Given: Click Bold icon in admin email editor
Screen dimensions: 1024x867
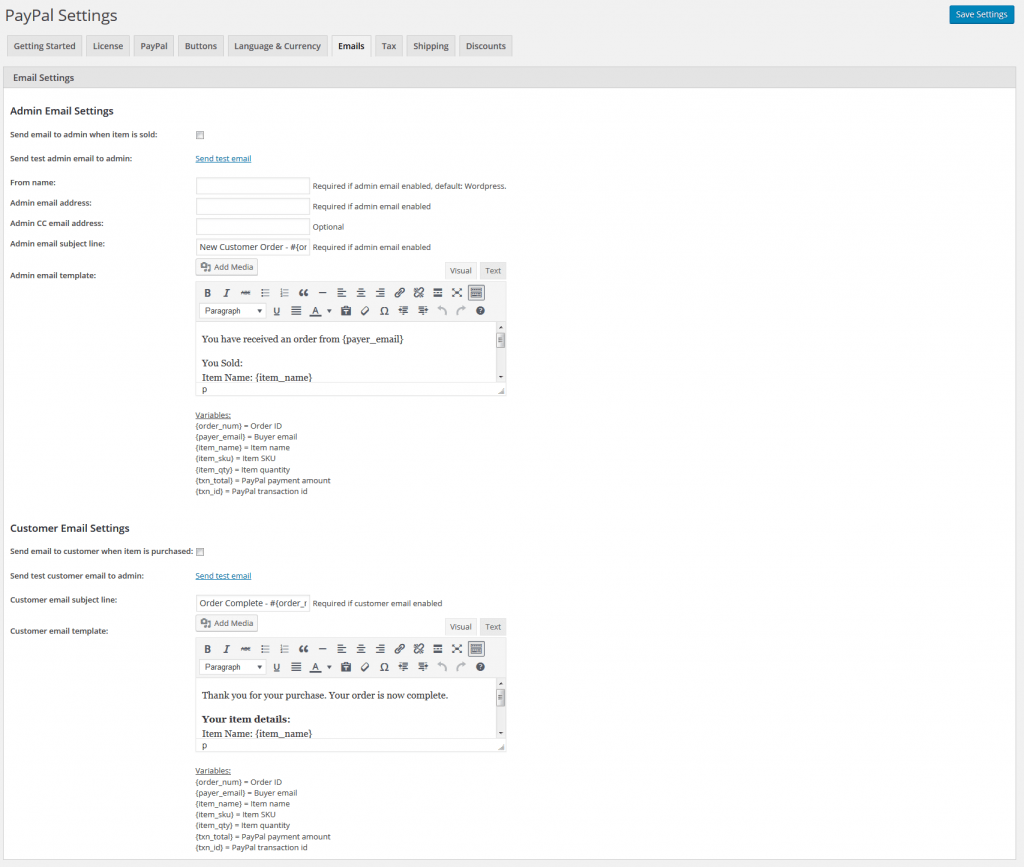Looking at the screenshot, I should (x=208, y=293).
